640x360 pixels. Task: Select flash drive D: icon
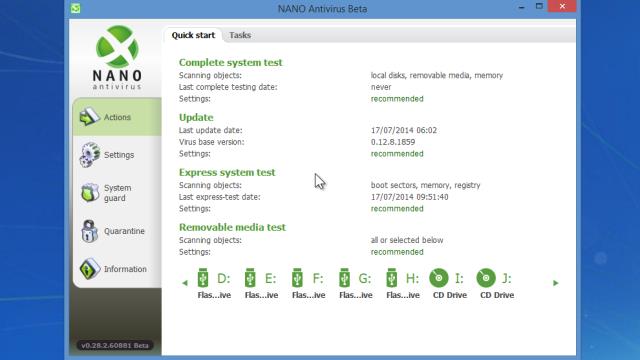203,278
